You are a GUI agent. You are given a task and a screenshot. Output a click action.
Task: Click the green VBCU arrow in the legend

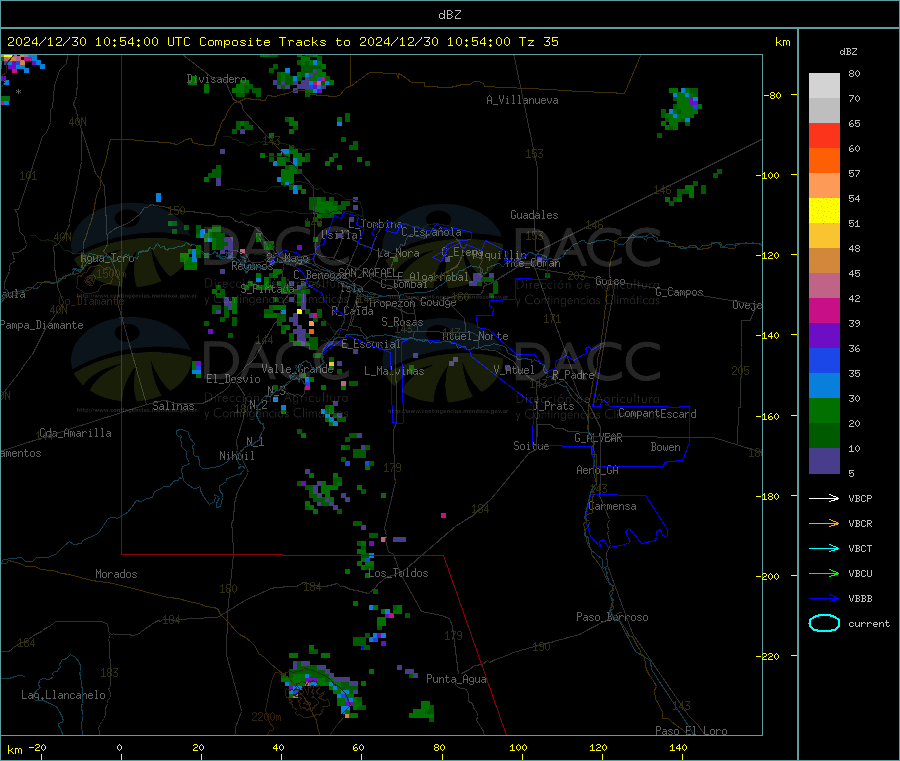tap(824, 573)
